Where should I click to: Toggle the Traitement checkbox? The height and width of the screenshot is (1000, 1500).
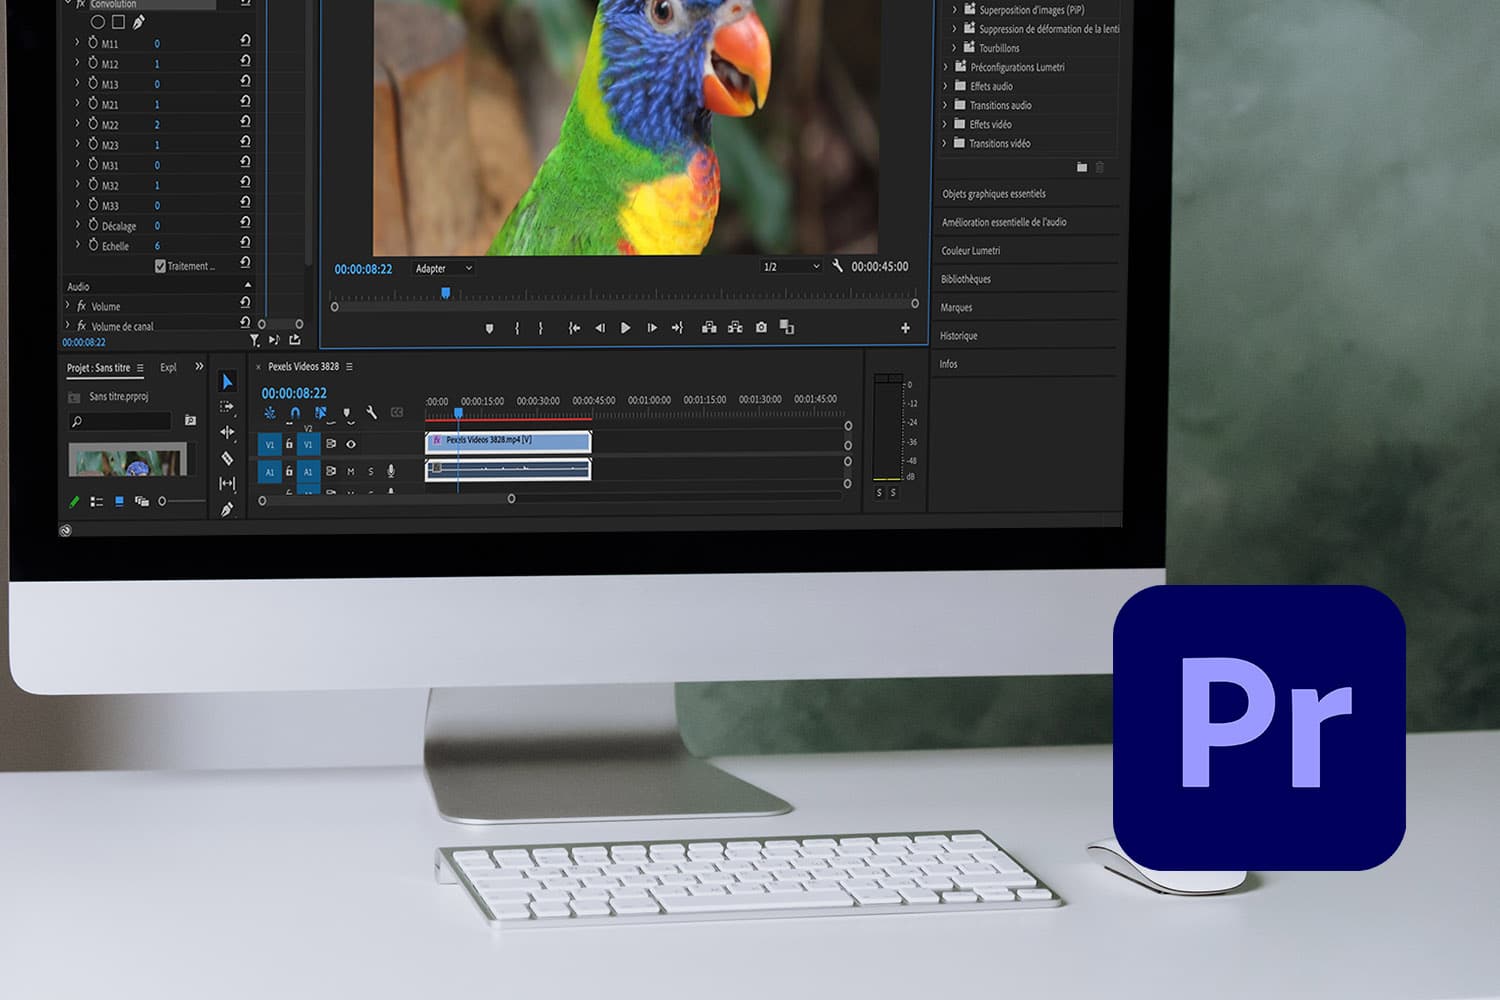point(160,266)
